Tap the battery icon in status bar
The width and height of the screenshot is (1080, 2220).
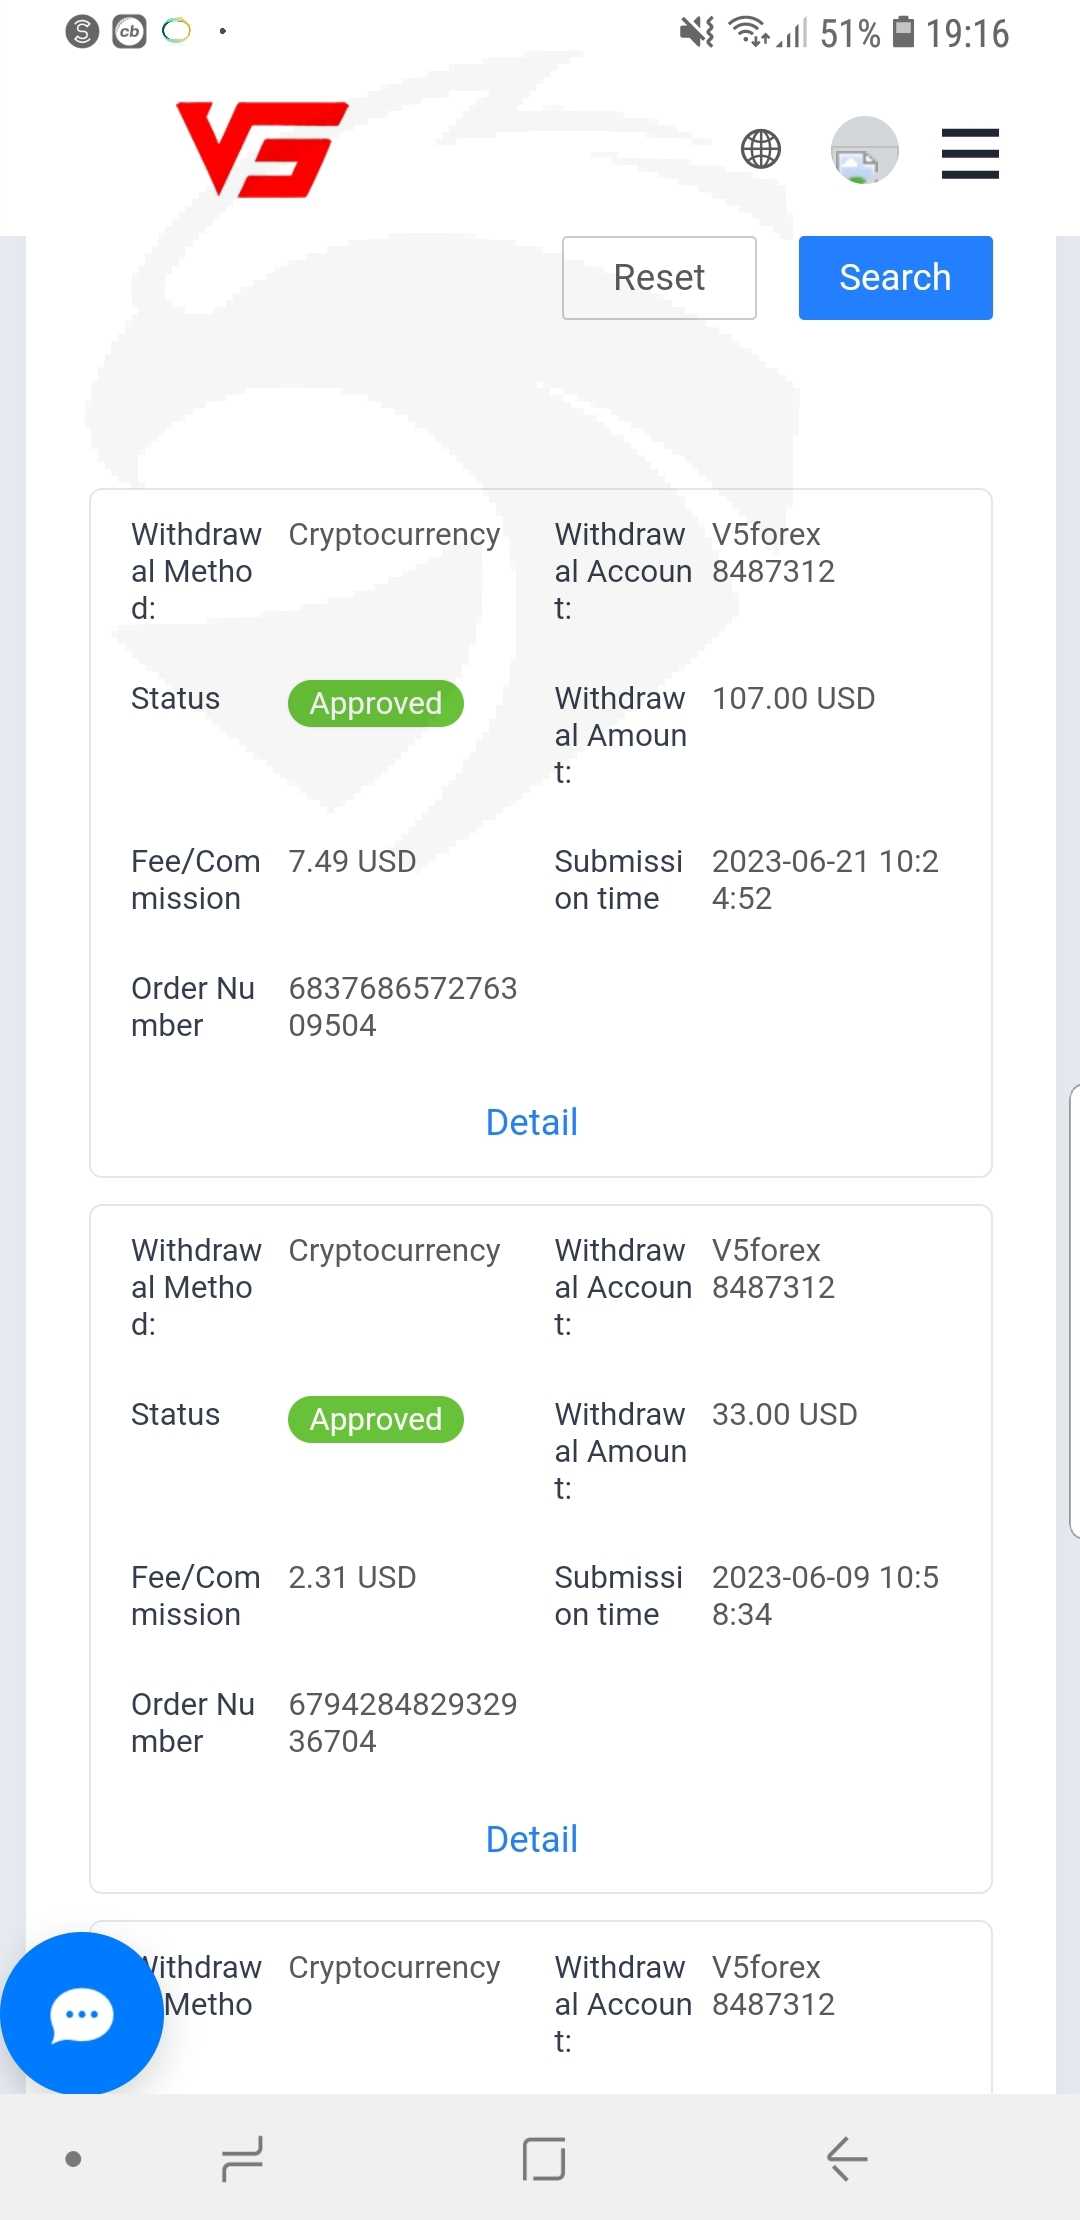[x=903, y=32]
